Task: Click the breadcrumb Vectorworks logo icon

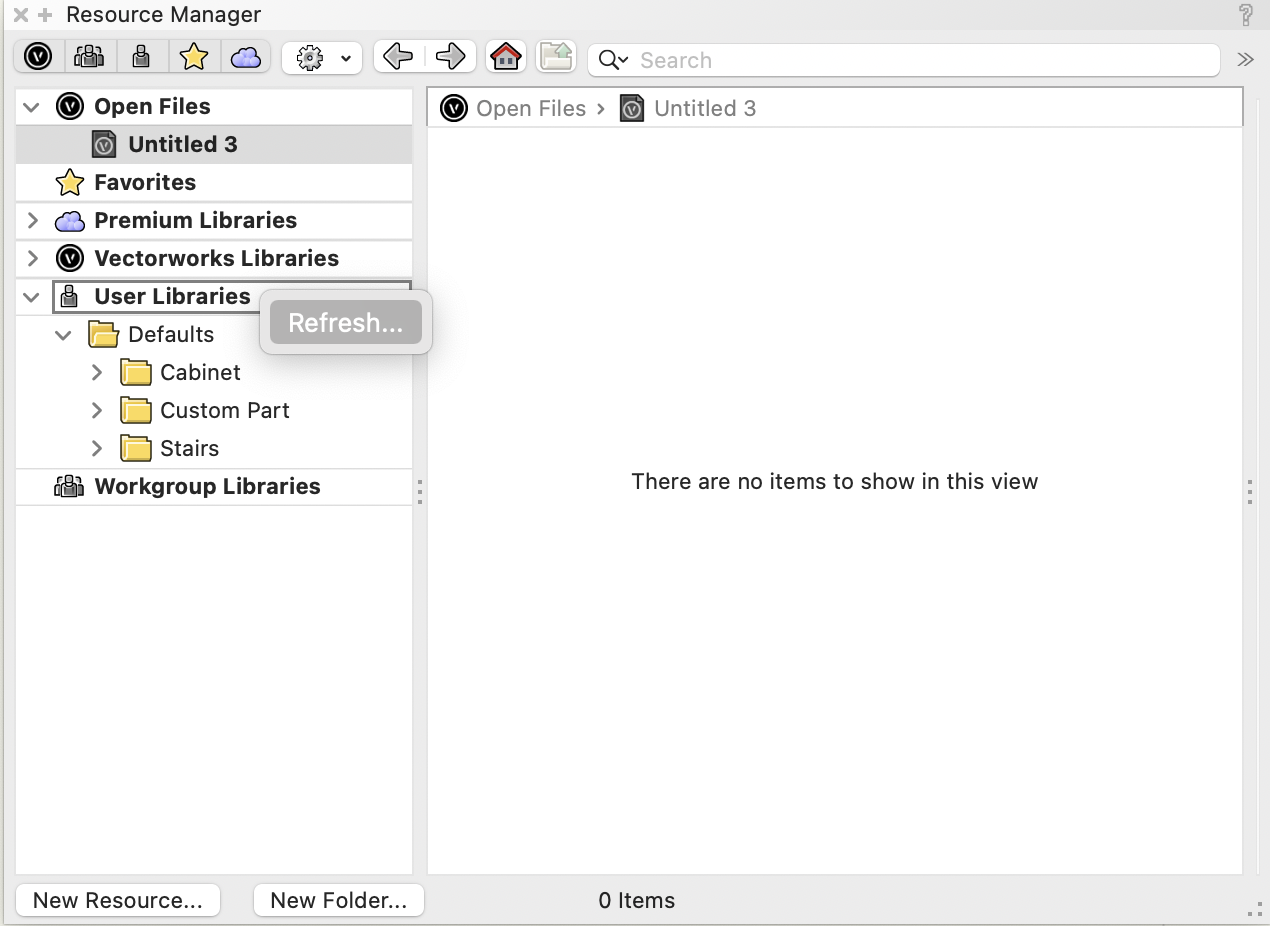Action: [x=454, y=108]
